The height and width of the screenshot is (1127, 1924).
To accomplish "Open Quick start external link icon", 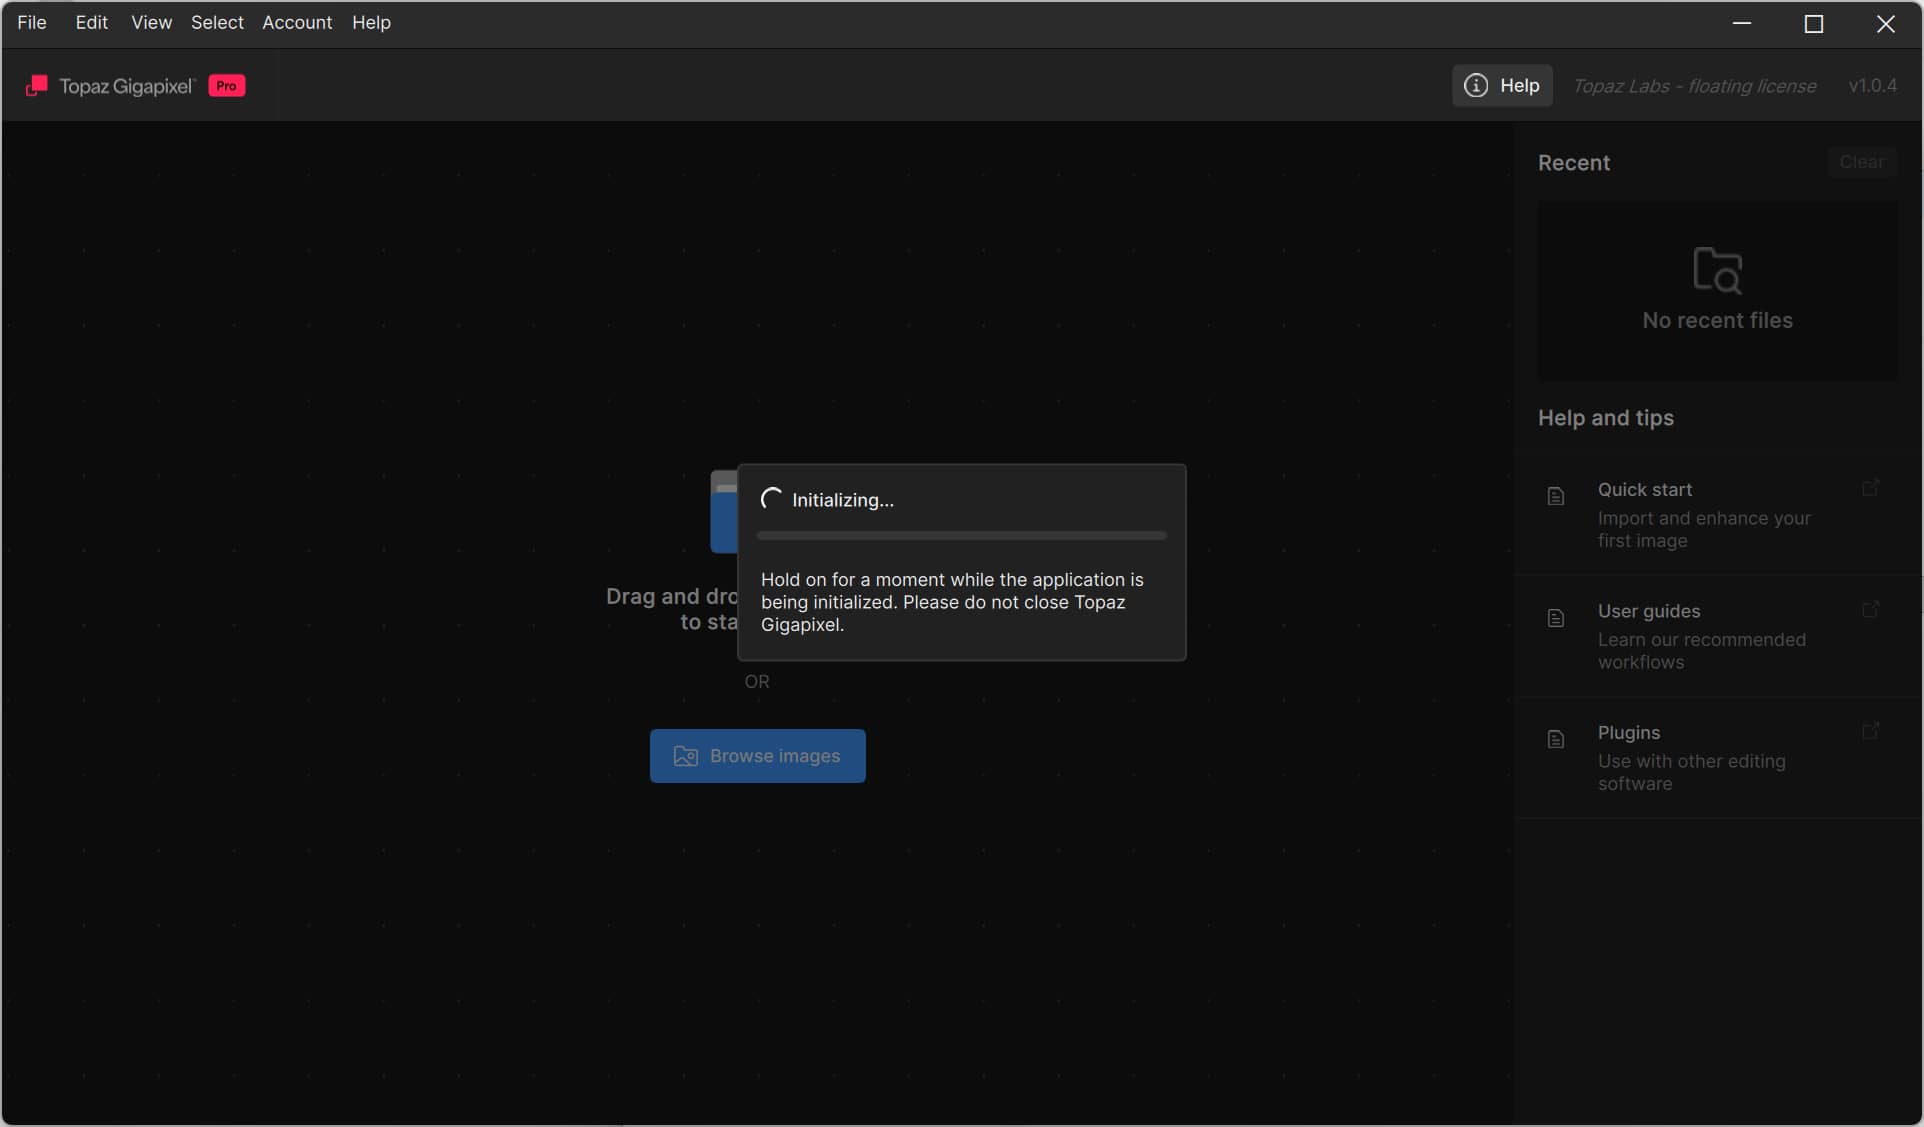I will [1870, 488].
